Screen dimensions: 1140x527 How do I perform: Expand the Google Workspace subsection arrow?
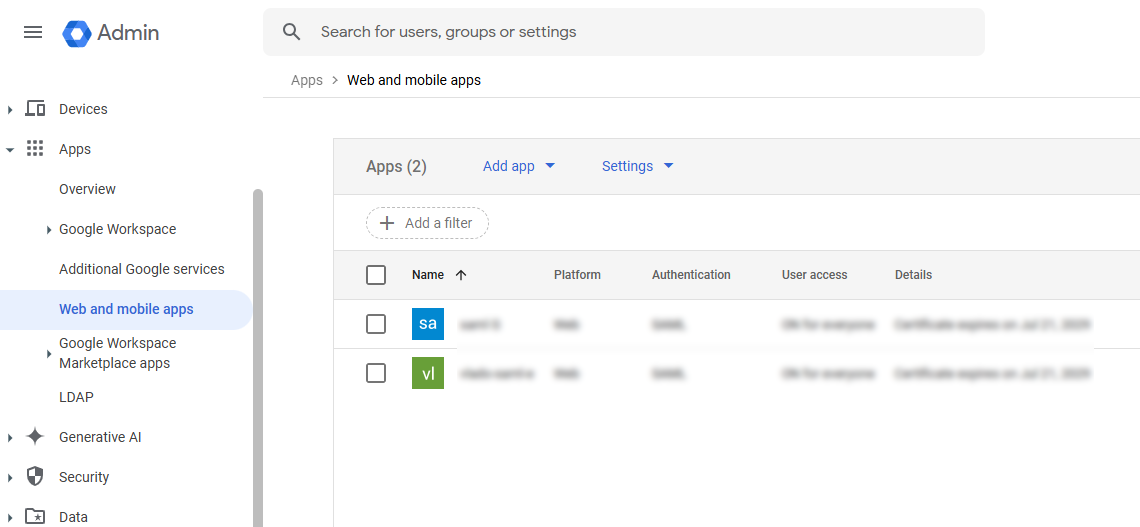(49, 230)
